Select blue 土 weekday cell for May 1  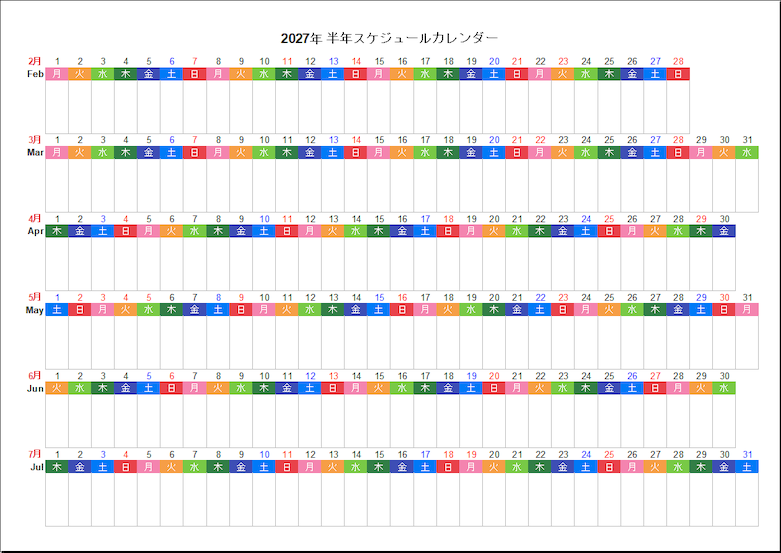coord(57,310)
